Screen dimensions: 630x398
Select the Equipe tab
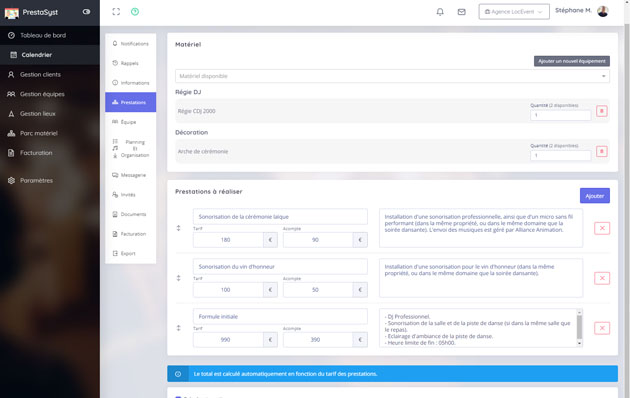coord(131,122)
